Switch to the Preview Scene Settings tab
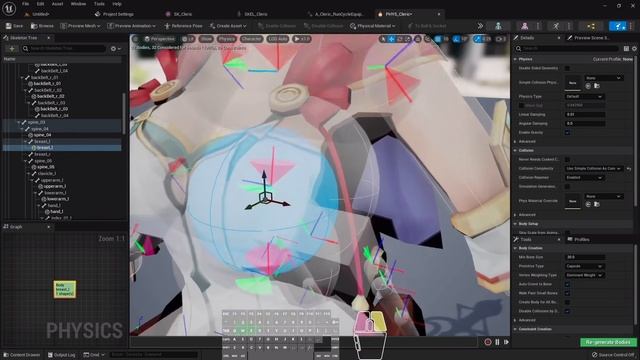Screen dimensions: 640x360 pyautogui.click(x=589, y=38)
